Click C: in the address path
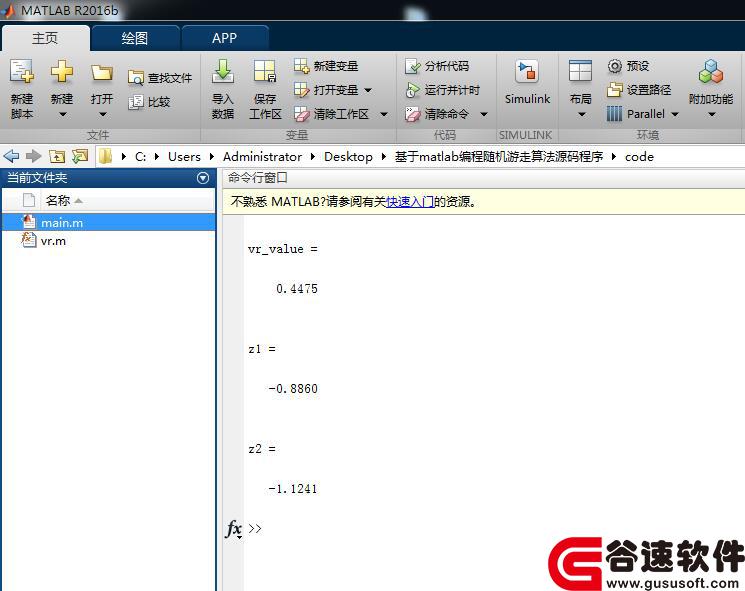This screenshot has width=745, height=591. pos(140,157)
